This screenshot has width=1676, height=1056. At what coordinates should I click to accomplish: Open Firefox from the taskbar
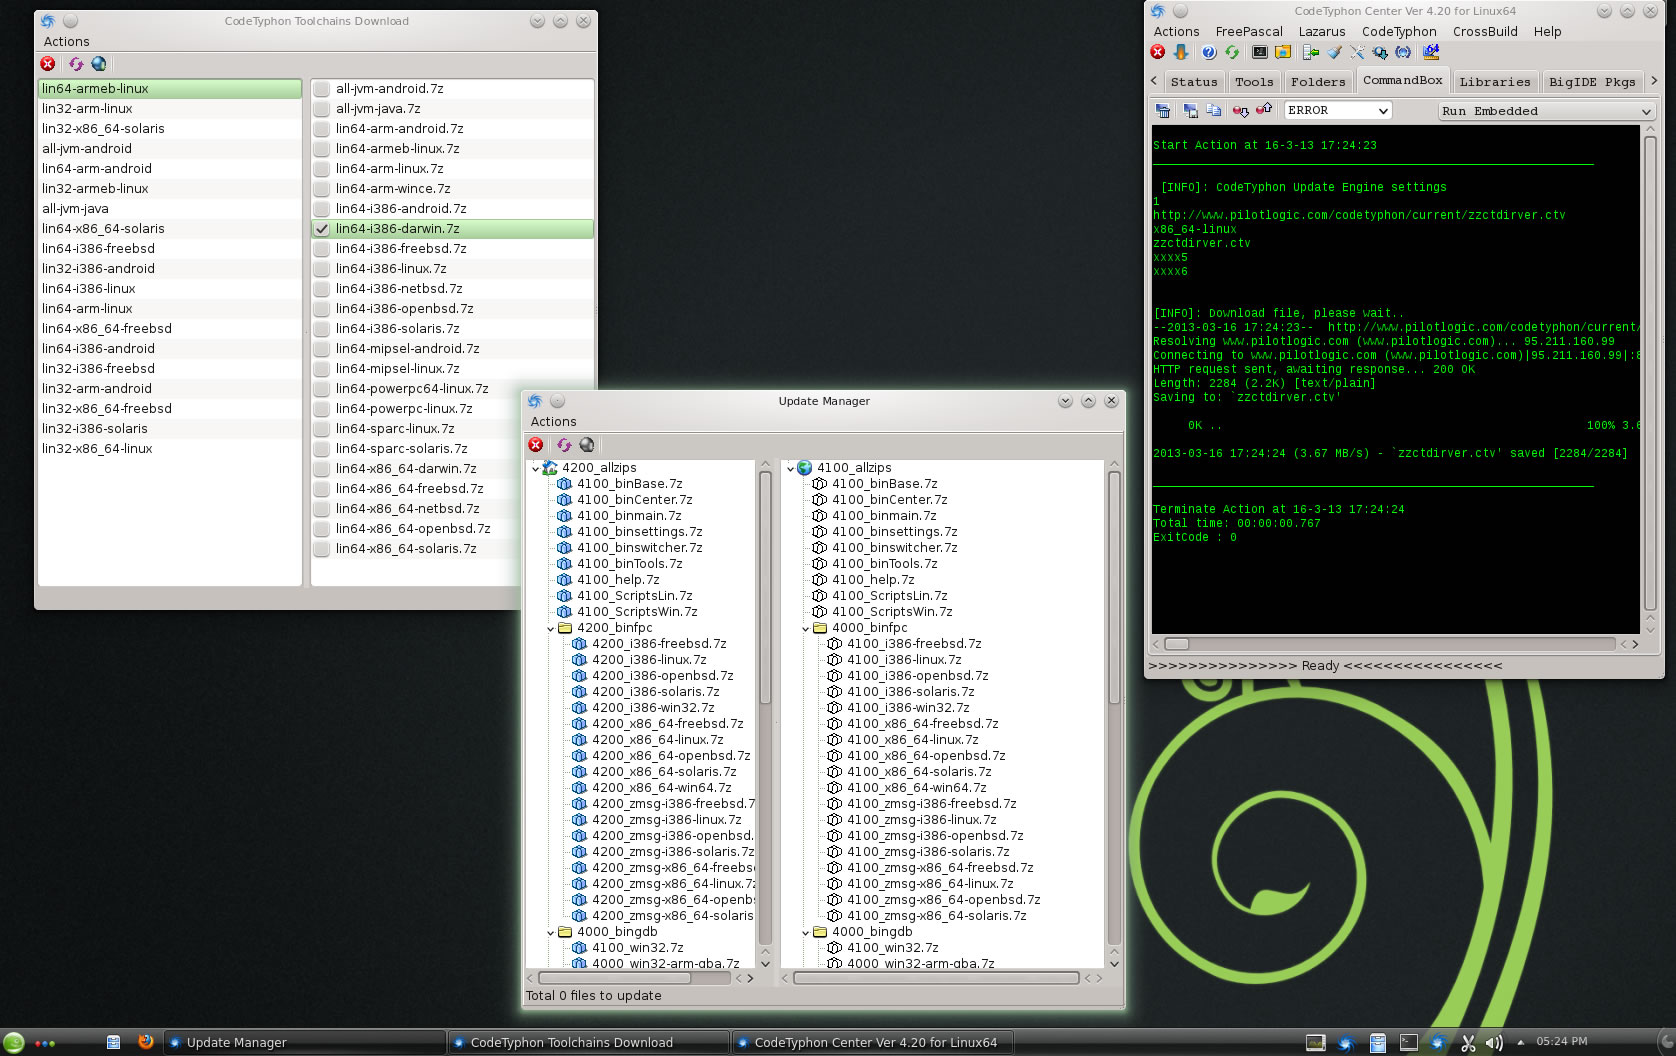tap(145, 1041)
